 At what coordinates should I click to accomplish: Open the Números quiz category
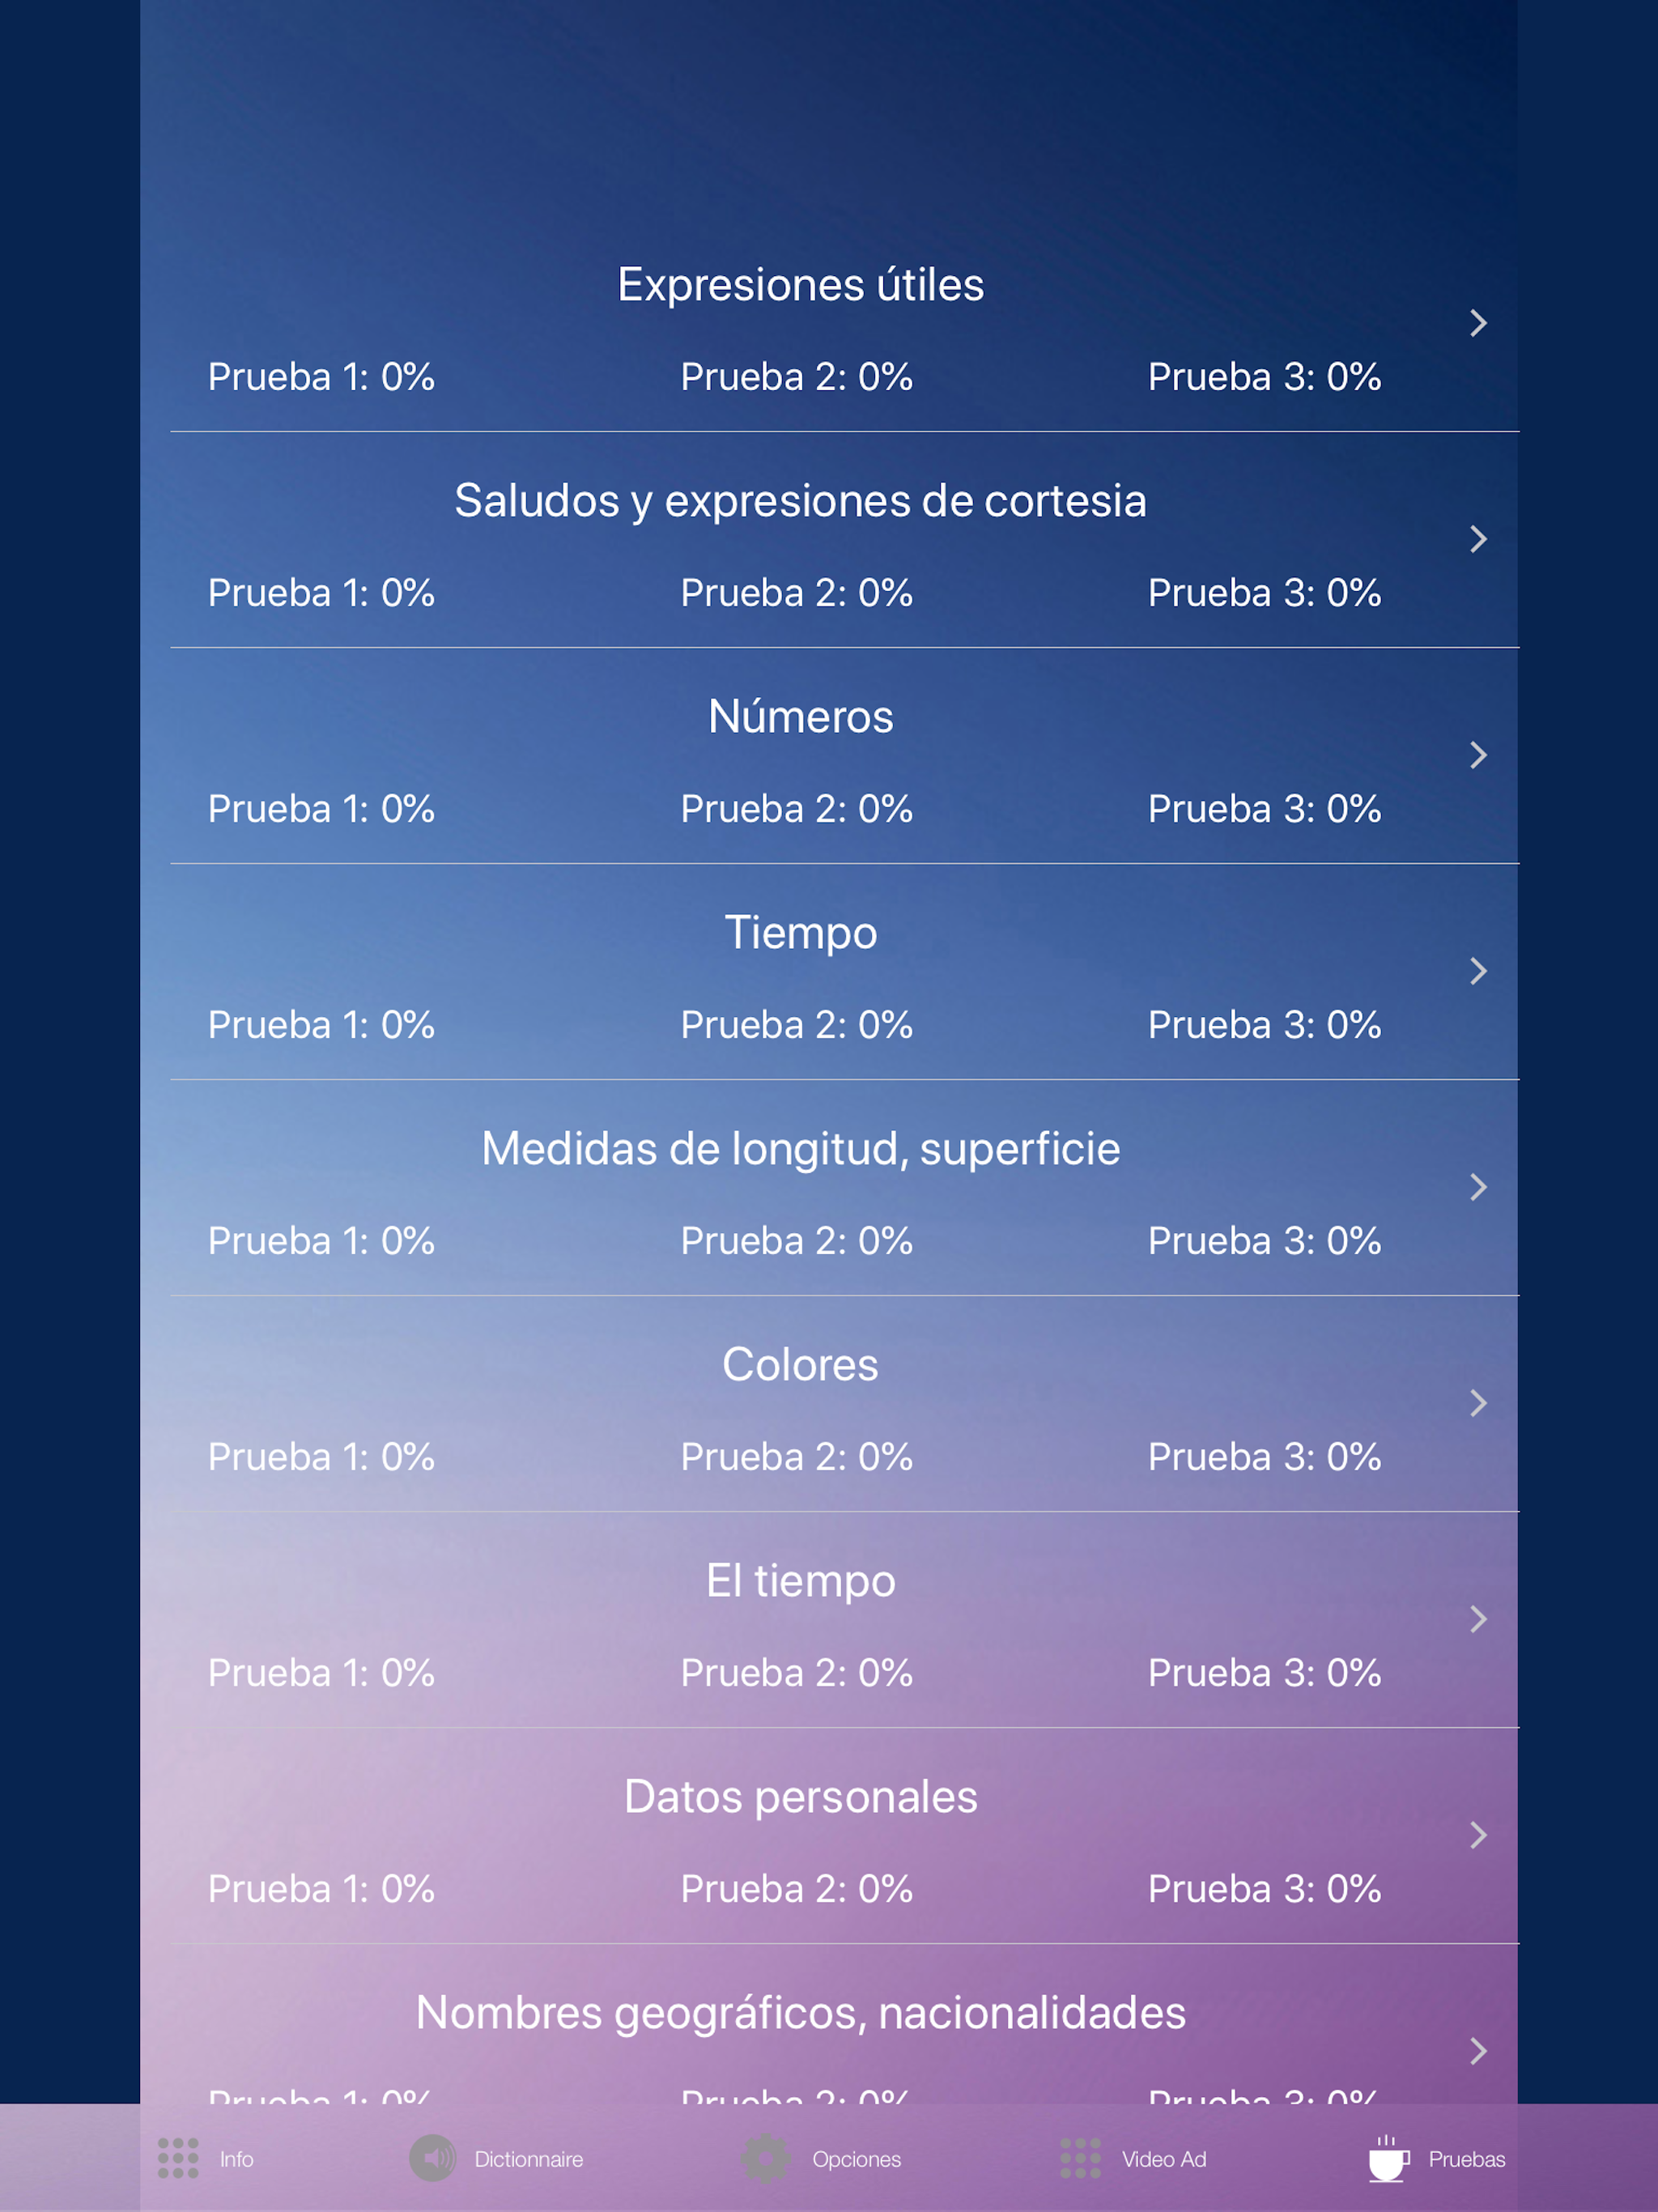[x=800, y=716]
